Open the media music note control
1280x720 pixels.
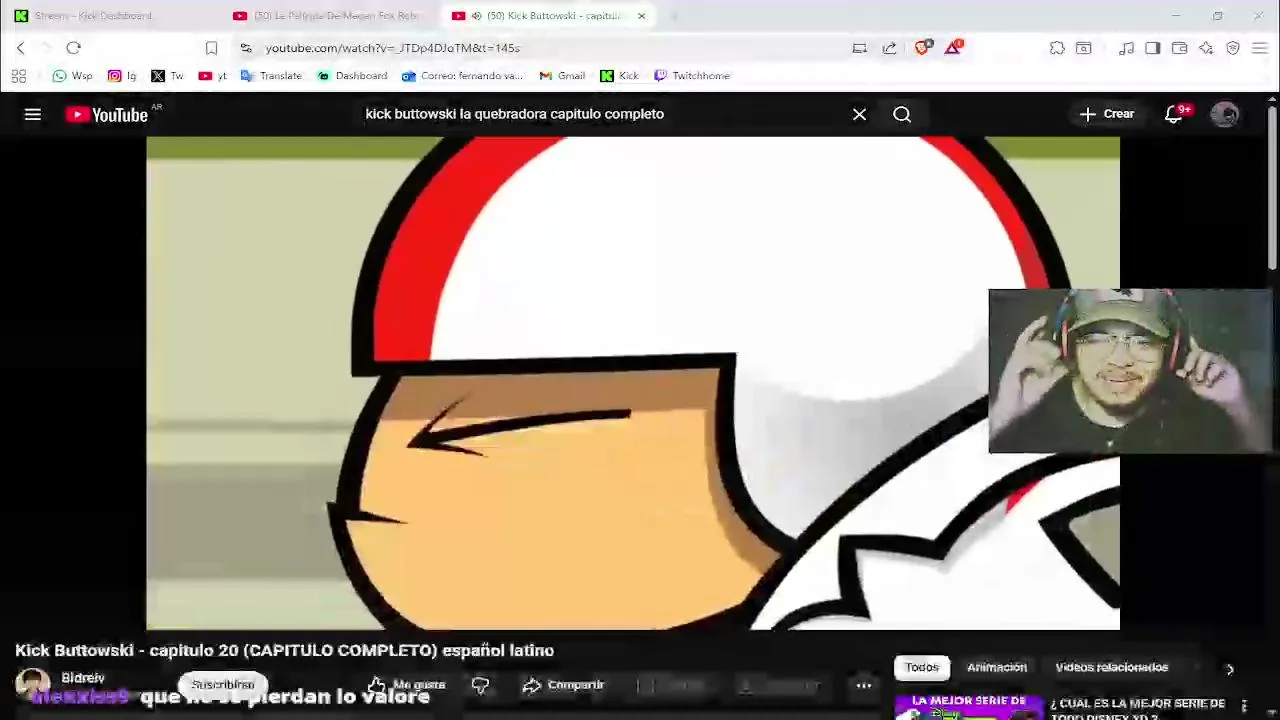pyautogui.click(x=1127, y=48)
